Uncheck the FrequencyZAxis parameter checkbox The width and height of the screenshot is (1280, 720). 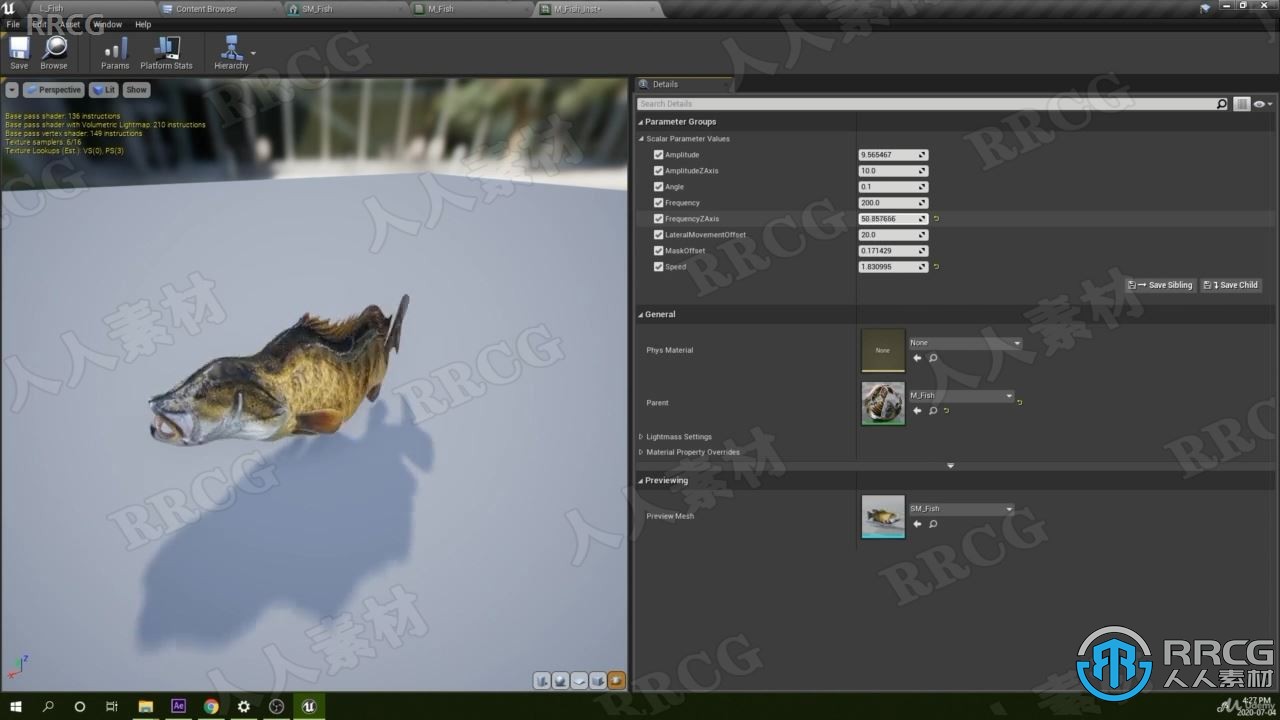click(x=658, y=219)
